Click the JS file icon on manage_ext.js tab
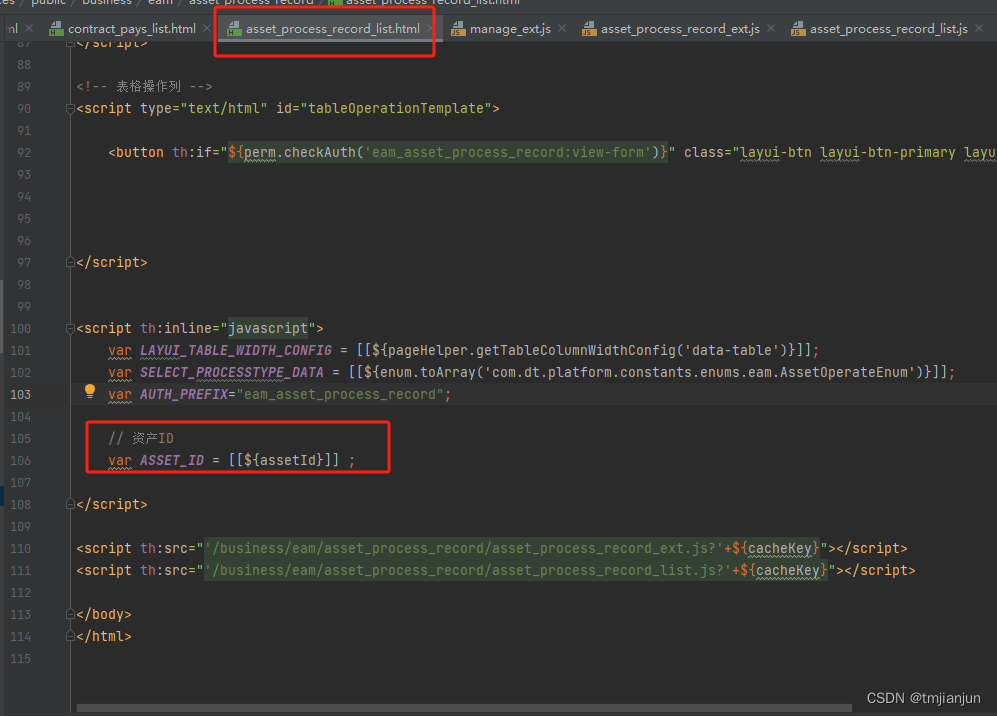The image size is (997, 716). tap(458, 29)
